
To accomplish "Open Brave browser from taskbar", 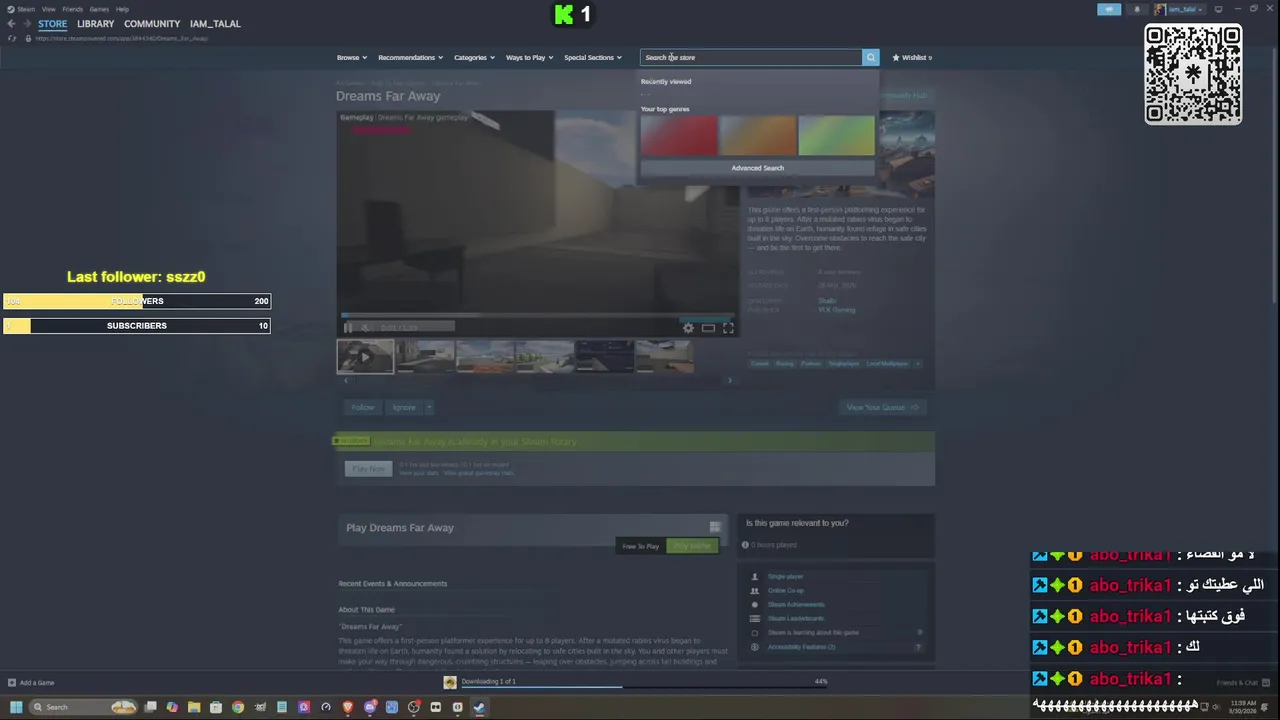I will tap(348, 707).
